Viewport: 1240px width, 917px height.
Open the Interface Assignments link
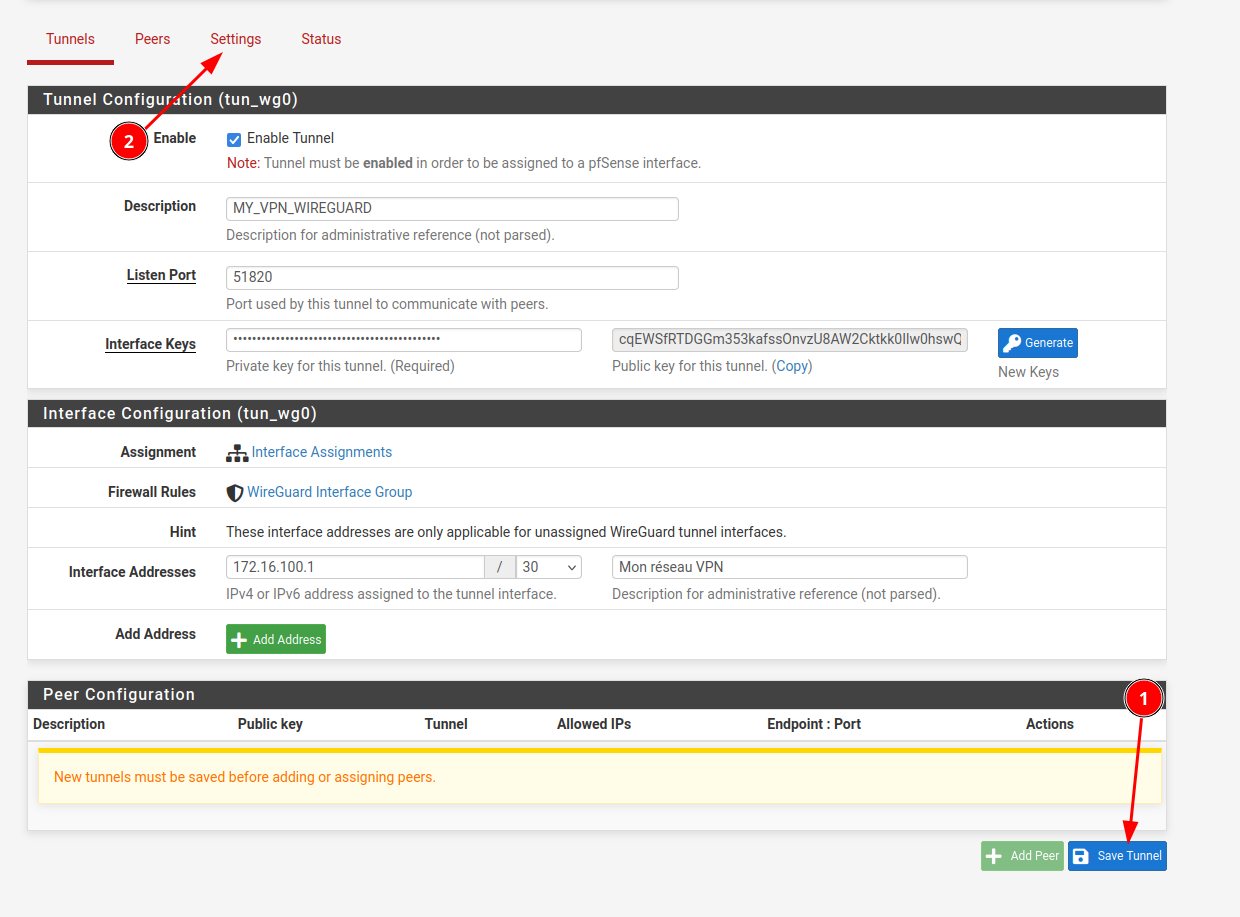pyautogui.click(x=321, y=452)
